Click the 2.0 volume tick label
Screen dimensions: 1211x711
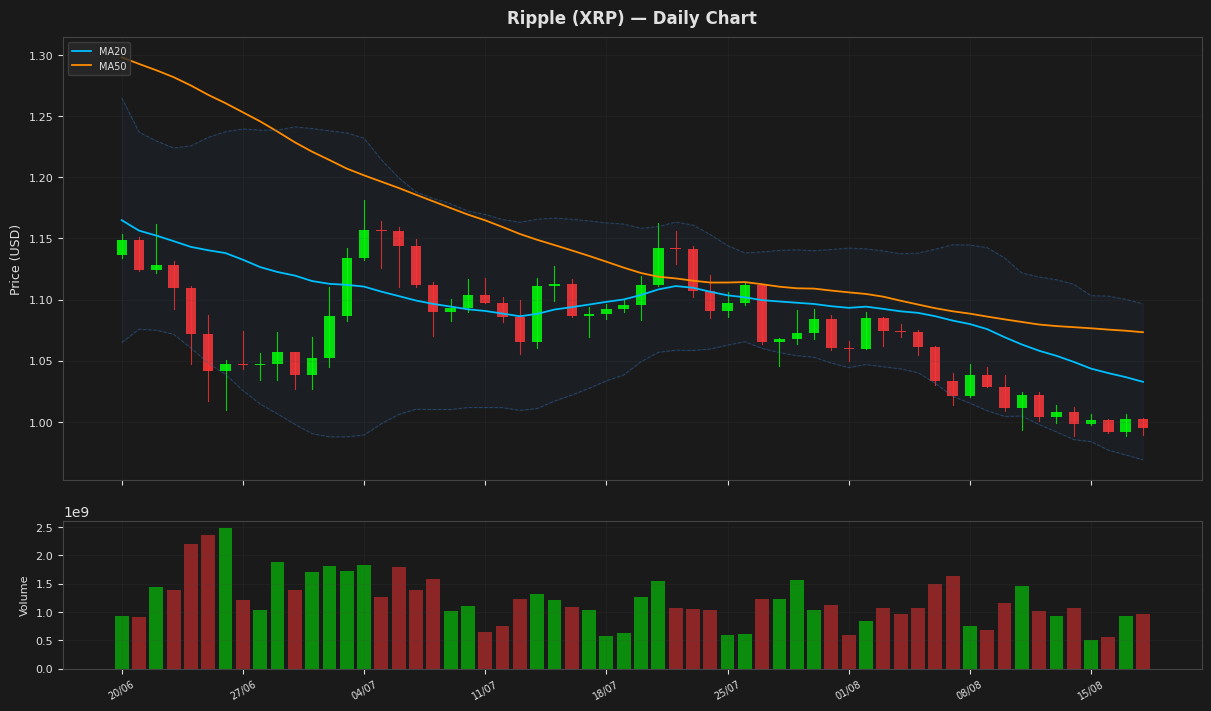tap(45, 556)
